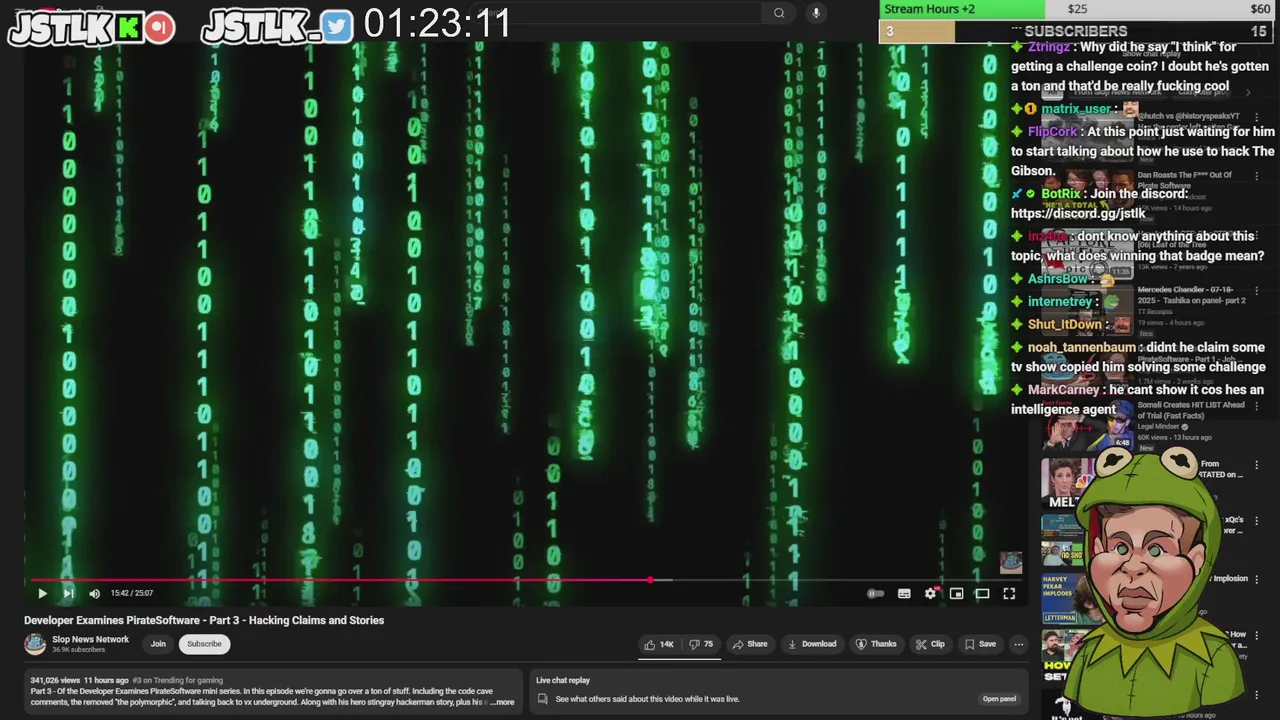The width and height of the screenshot is (1280, 720).
Task: Click the red progress bar scrubber
Action: 651,580
